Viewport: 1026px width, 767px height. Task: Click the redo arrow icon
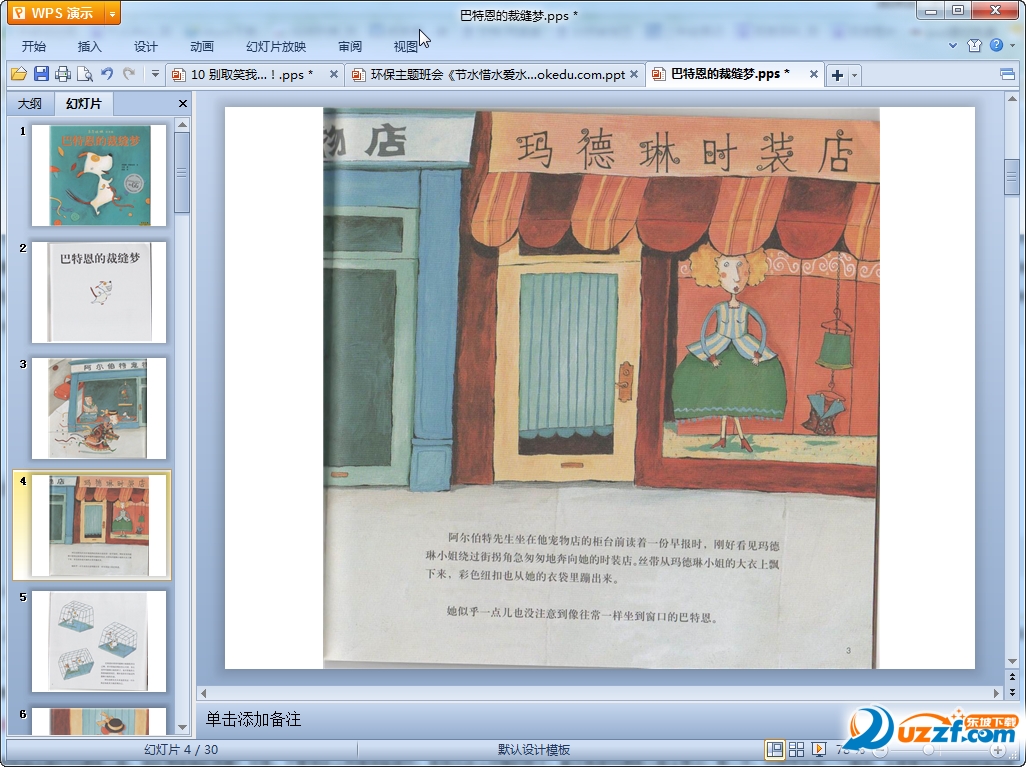(x=129, y=74)
